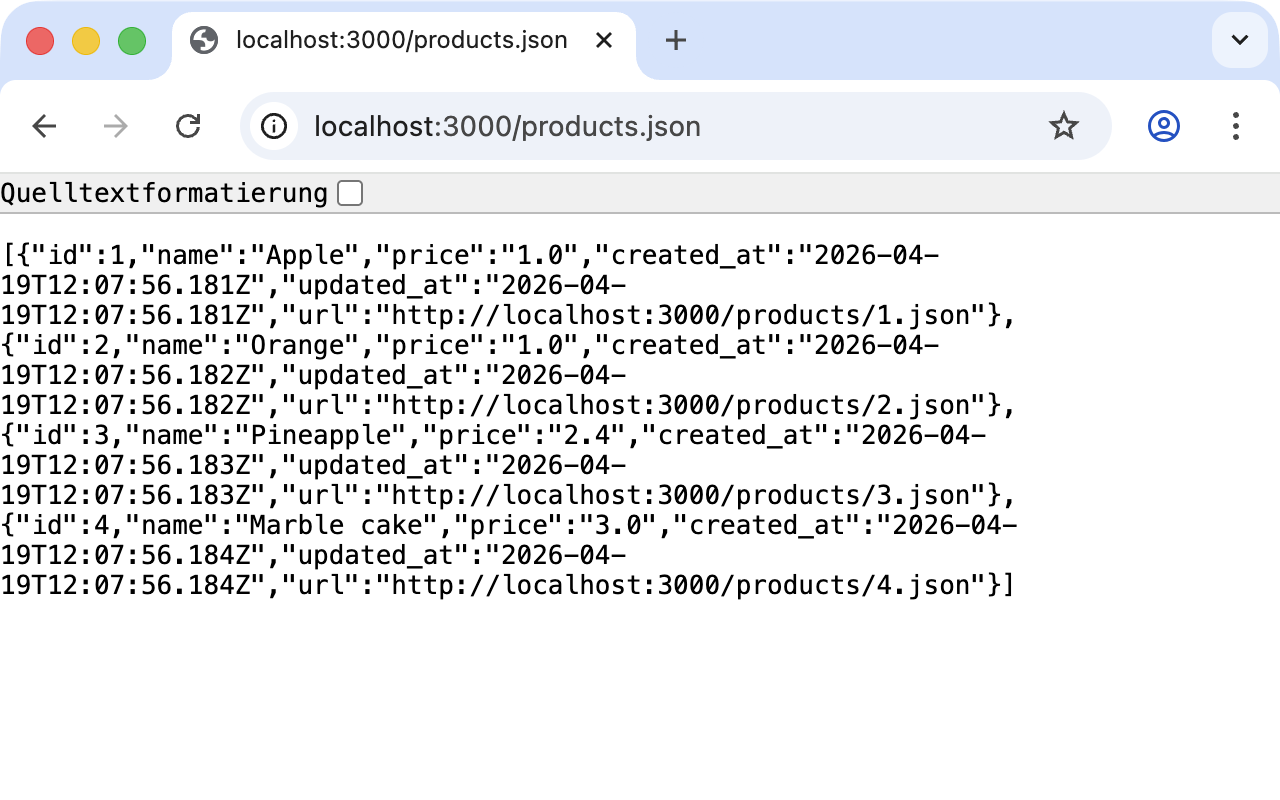Click inside the address bar
The image size is (1280, 800).
pos(600,126)
